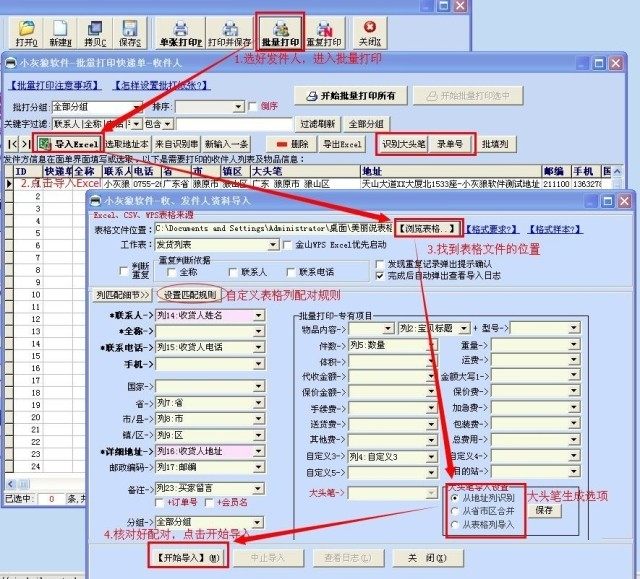
Task: Click the 关闭 button in import dialog
Action: point(427,558)
